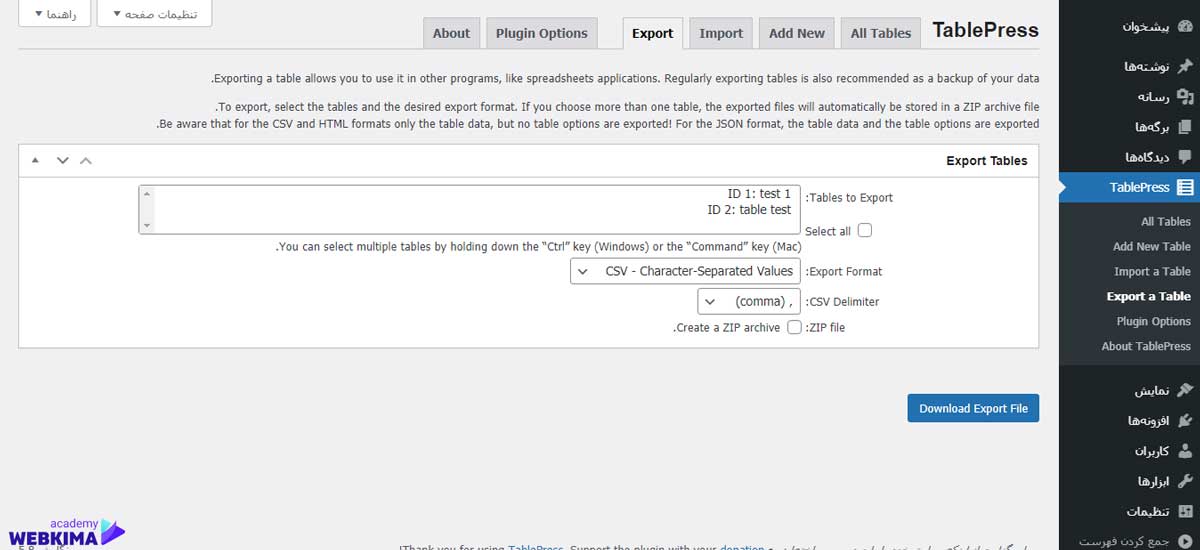Switch to the Plugin Options tab
Viewport: 1200px width, 550px height.
pos(542,33)
